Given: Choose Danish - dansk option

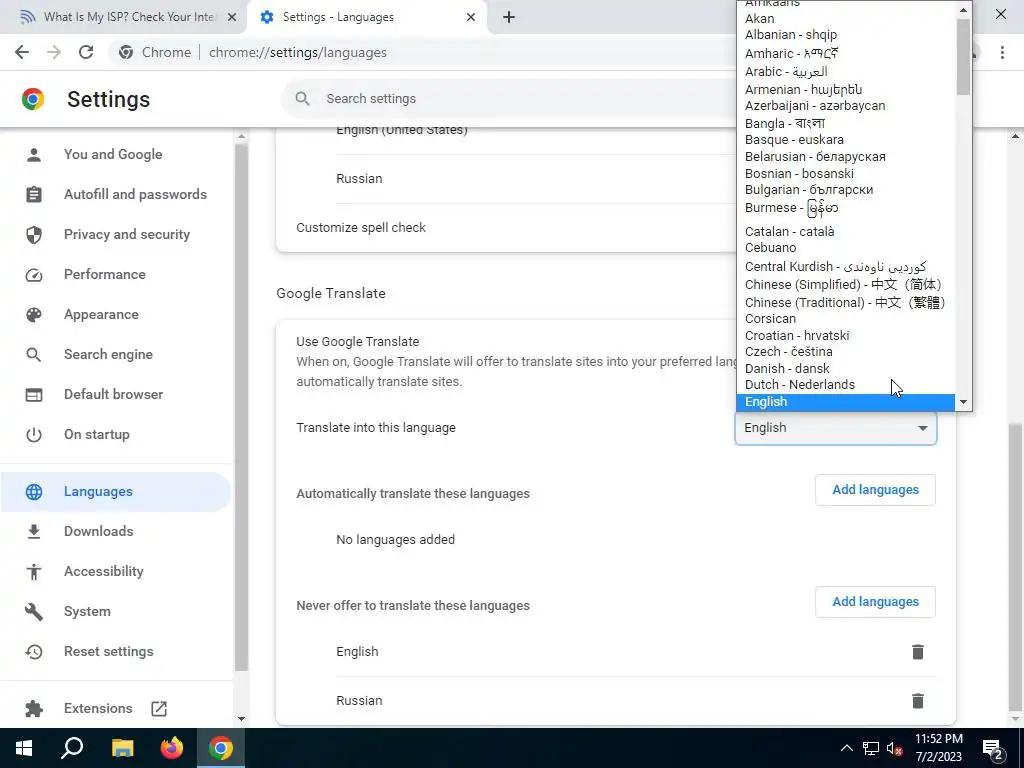Looking at the screenshot, I should [846, 368].
